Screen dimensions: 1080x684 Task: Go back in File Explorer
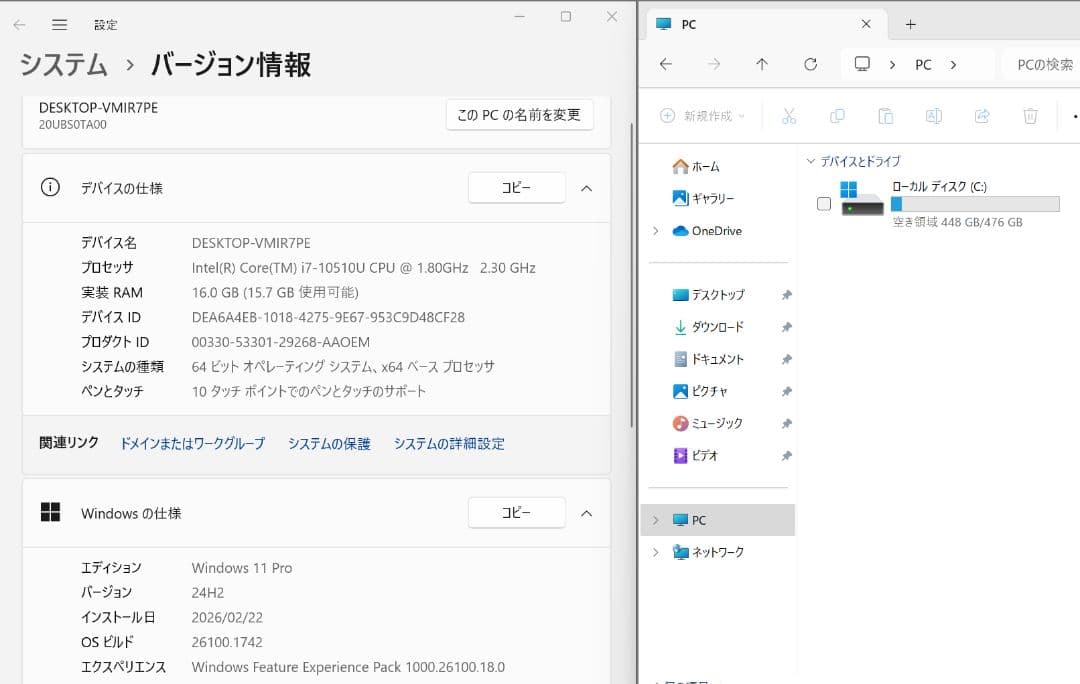click(665, 64)
